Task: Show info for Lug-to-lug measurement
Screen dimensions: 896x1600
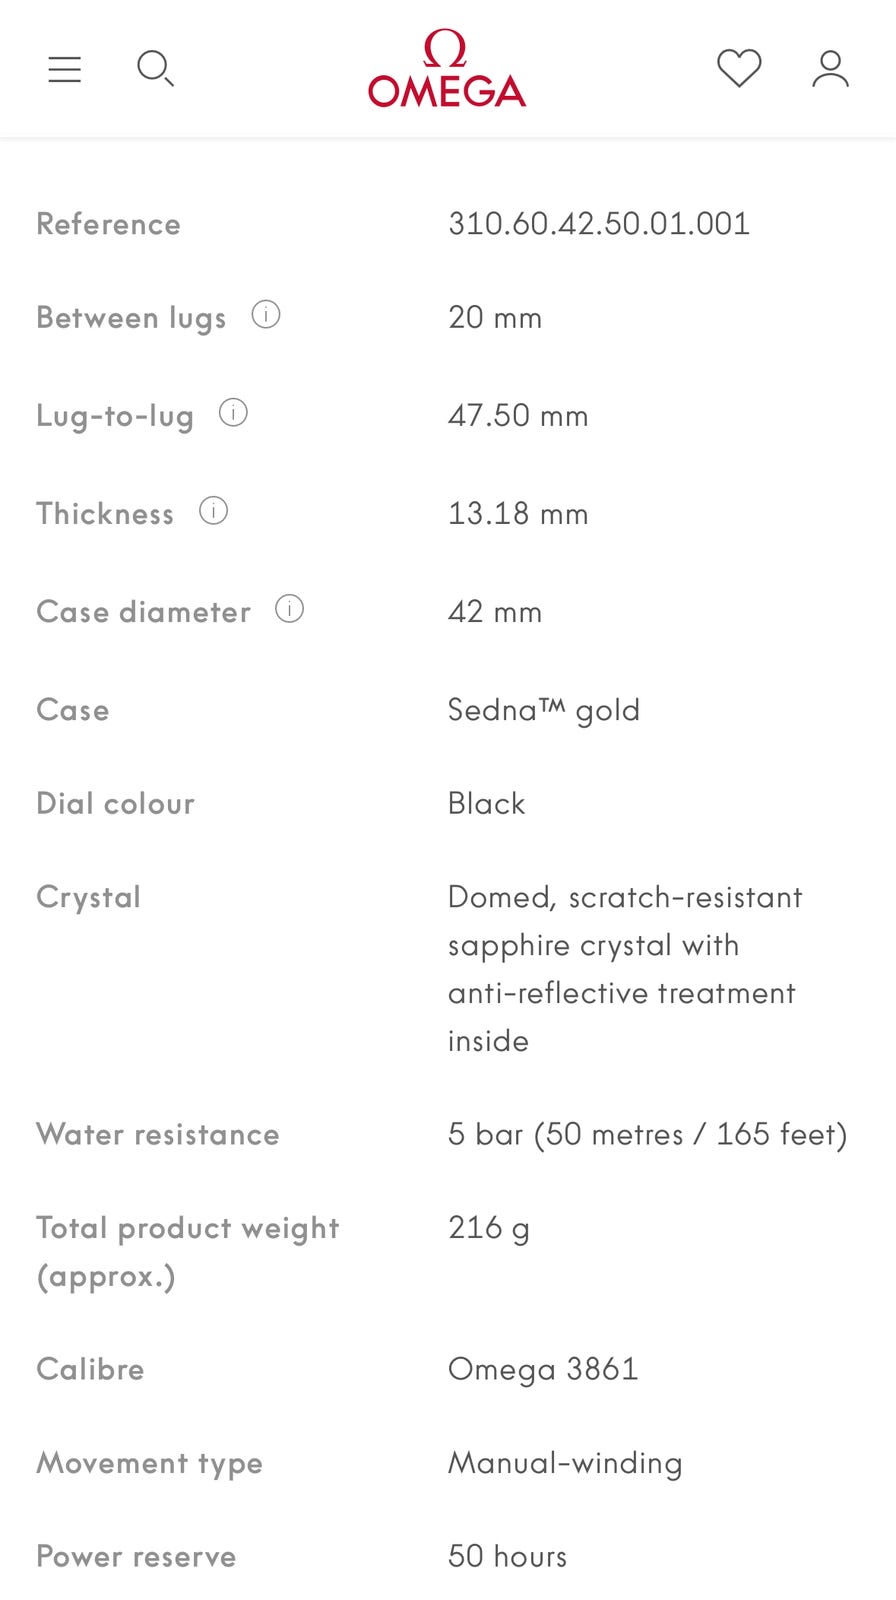Action: click(233, 413)
